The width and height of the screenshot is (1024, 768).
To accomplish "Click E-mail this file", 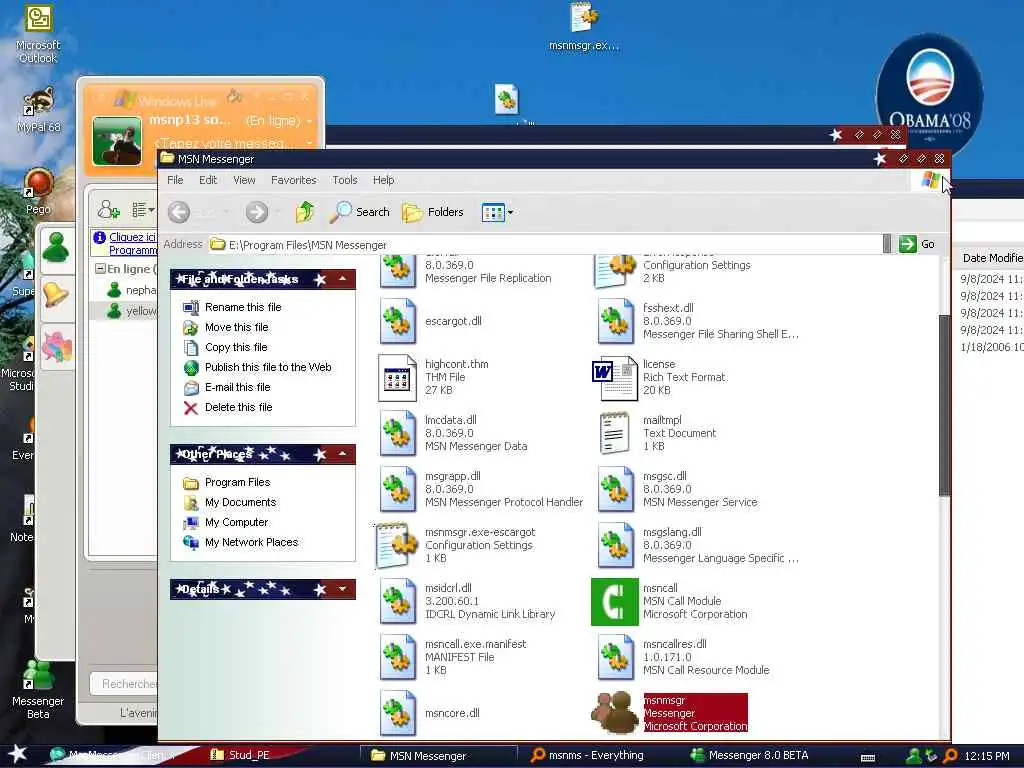I will [227, 387].
